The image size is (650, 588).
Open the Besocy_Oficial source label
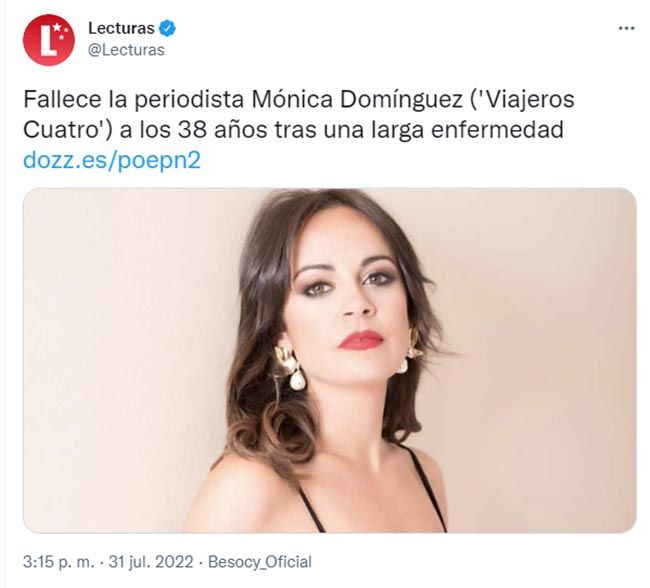pos(260,562)
